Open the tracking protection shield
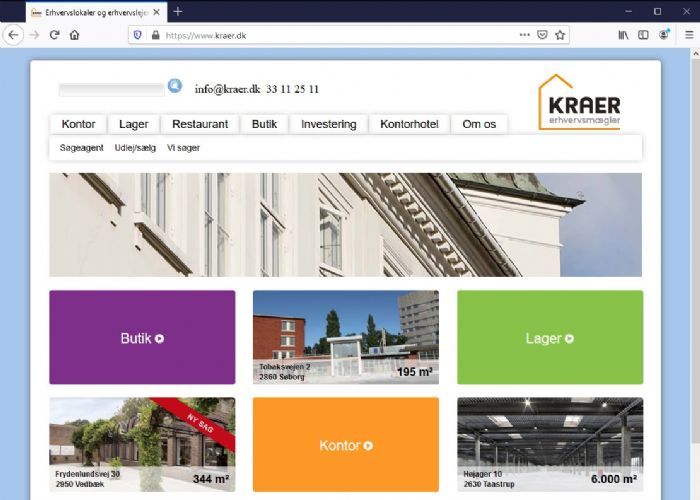 138,35
